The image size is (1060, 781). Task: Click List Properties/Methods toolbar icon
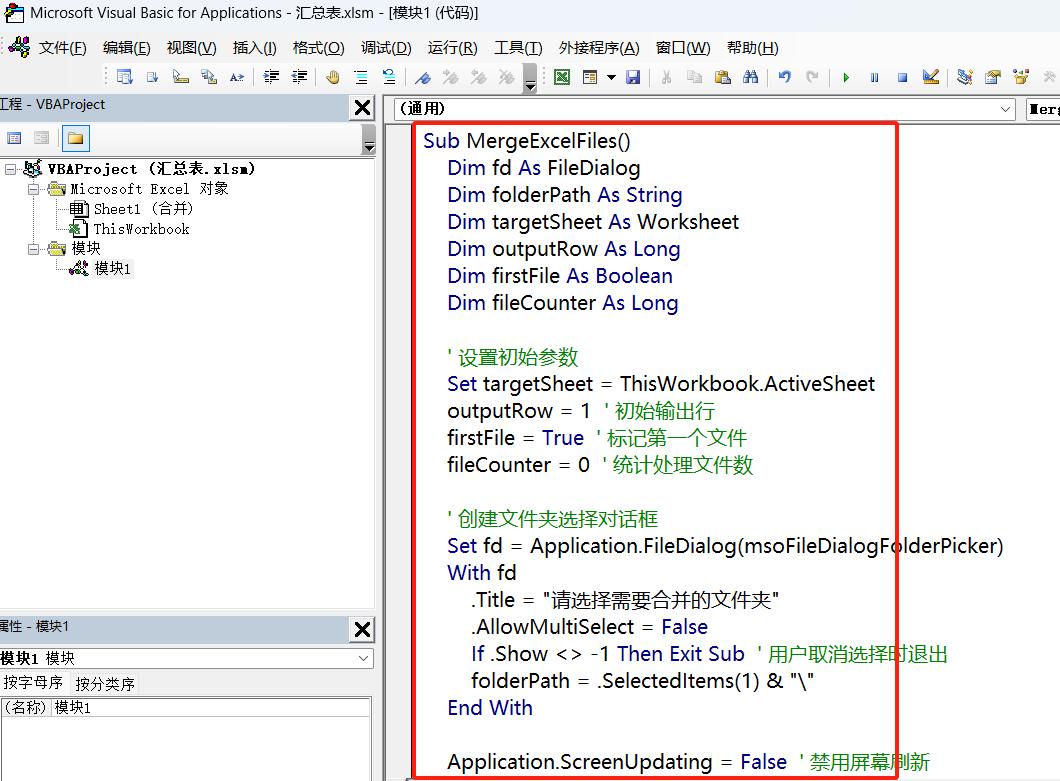click(124, 77)
